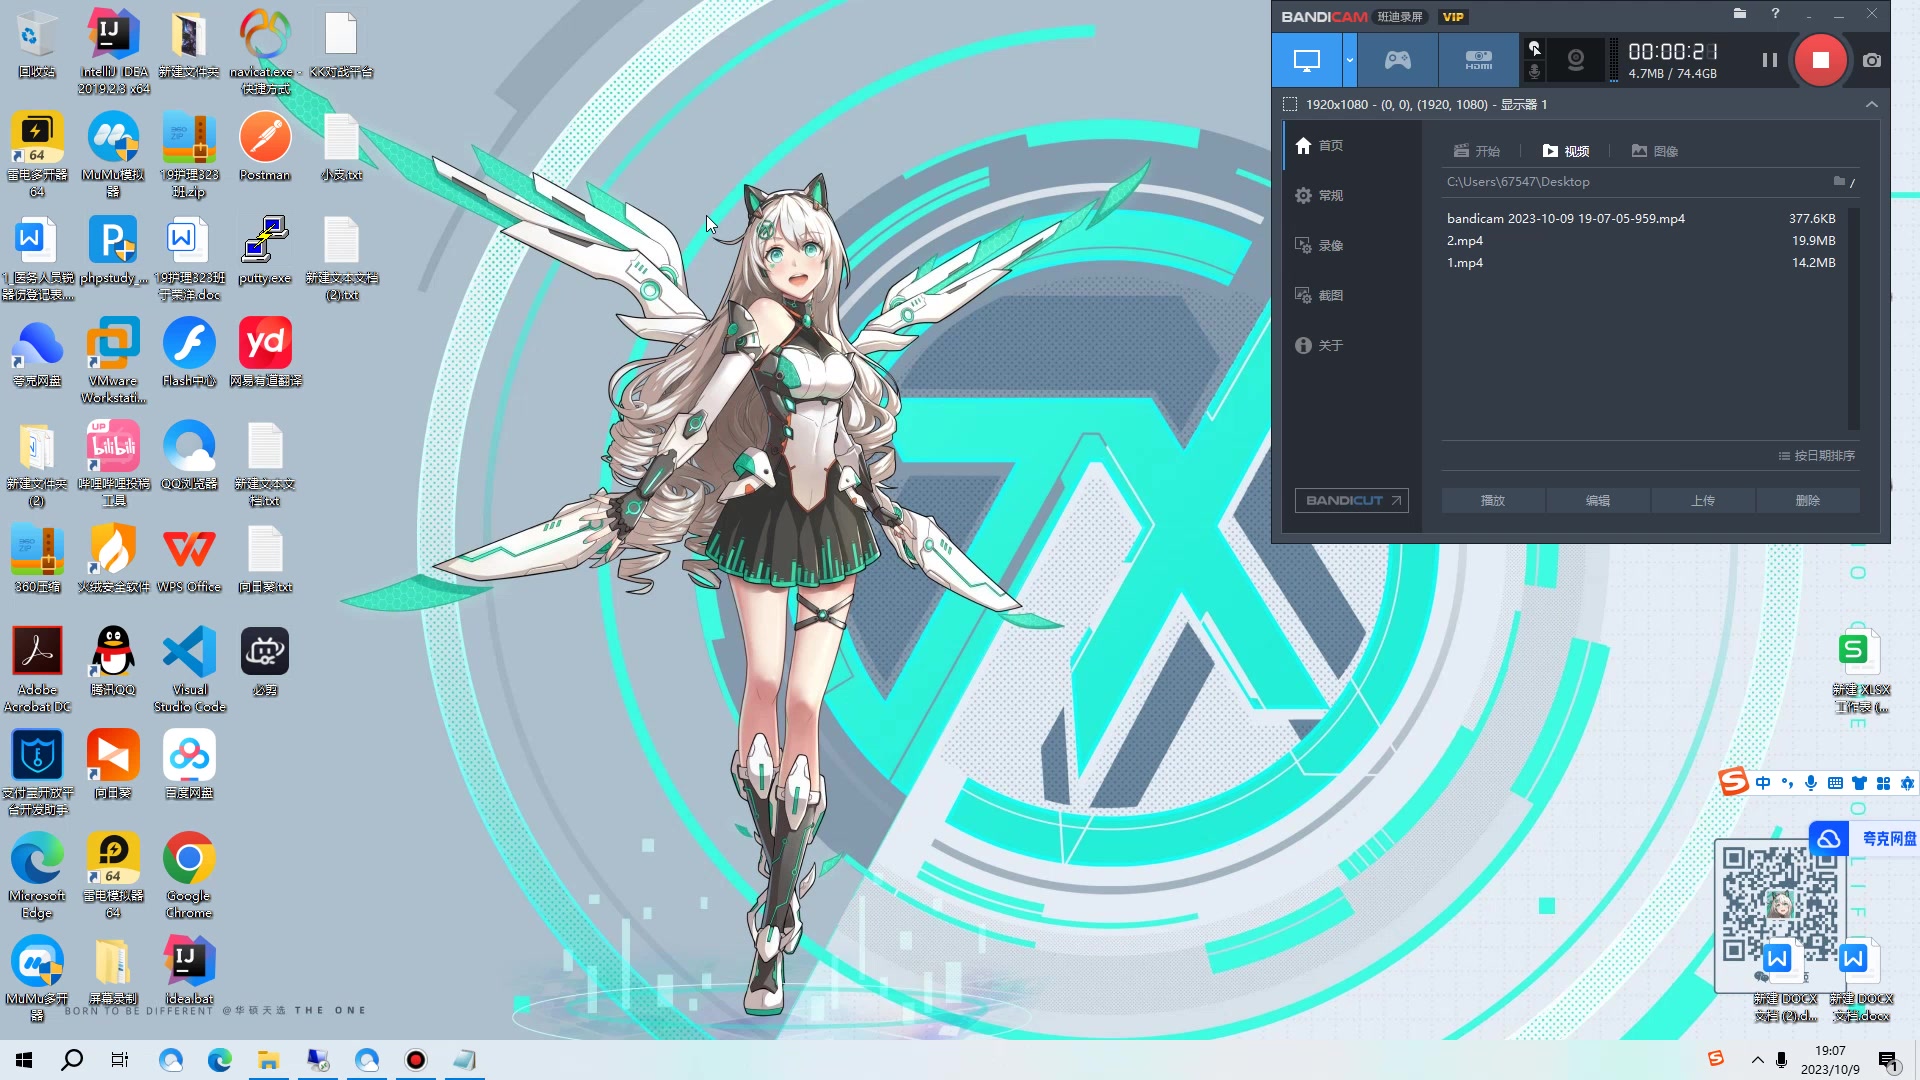The image size is (1920, 1080).
Task: Open WPS Office desktop icon
Action: click(189, 559)
